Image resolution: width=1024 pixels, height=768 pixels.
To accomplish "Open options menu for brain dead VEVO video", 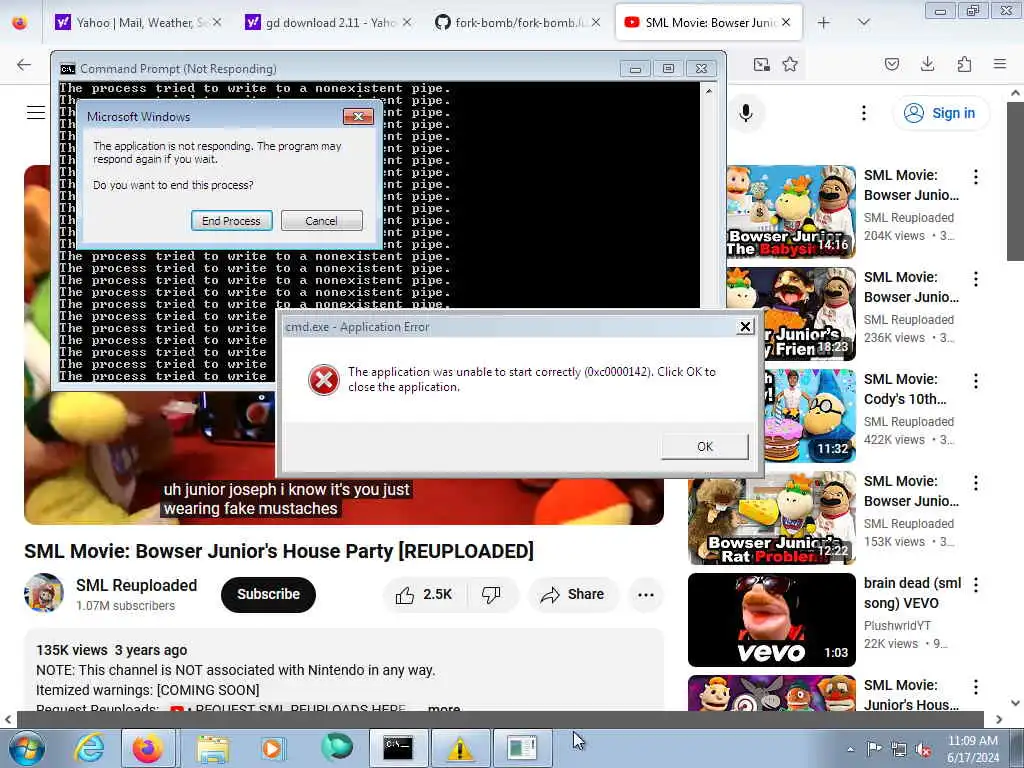I will coord(975,584).
